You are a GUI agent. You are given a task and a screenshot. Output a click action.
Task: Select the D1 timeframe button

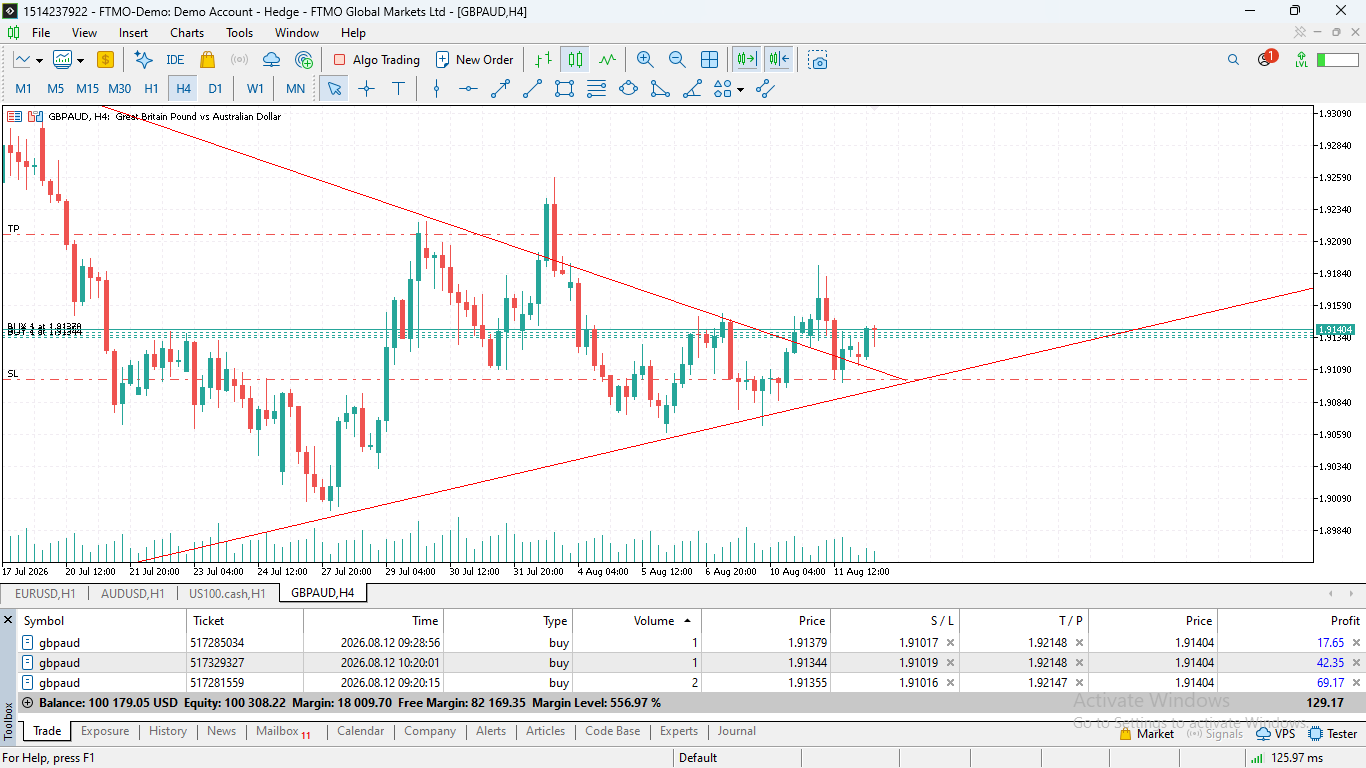(x=215, y=88)
